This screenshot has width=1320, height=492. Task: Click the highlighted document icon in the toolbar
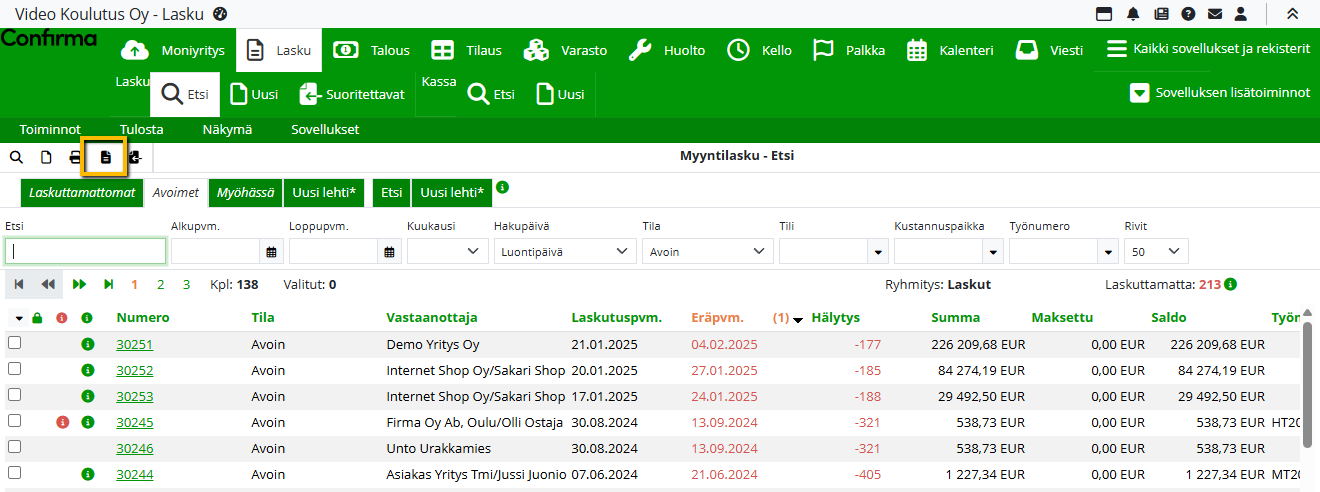[105, 157]
